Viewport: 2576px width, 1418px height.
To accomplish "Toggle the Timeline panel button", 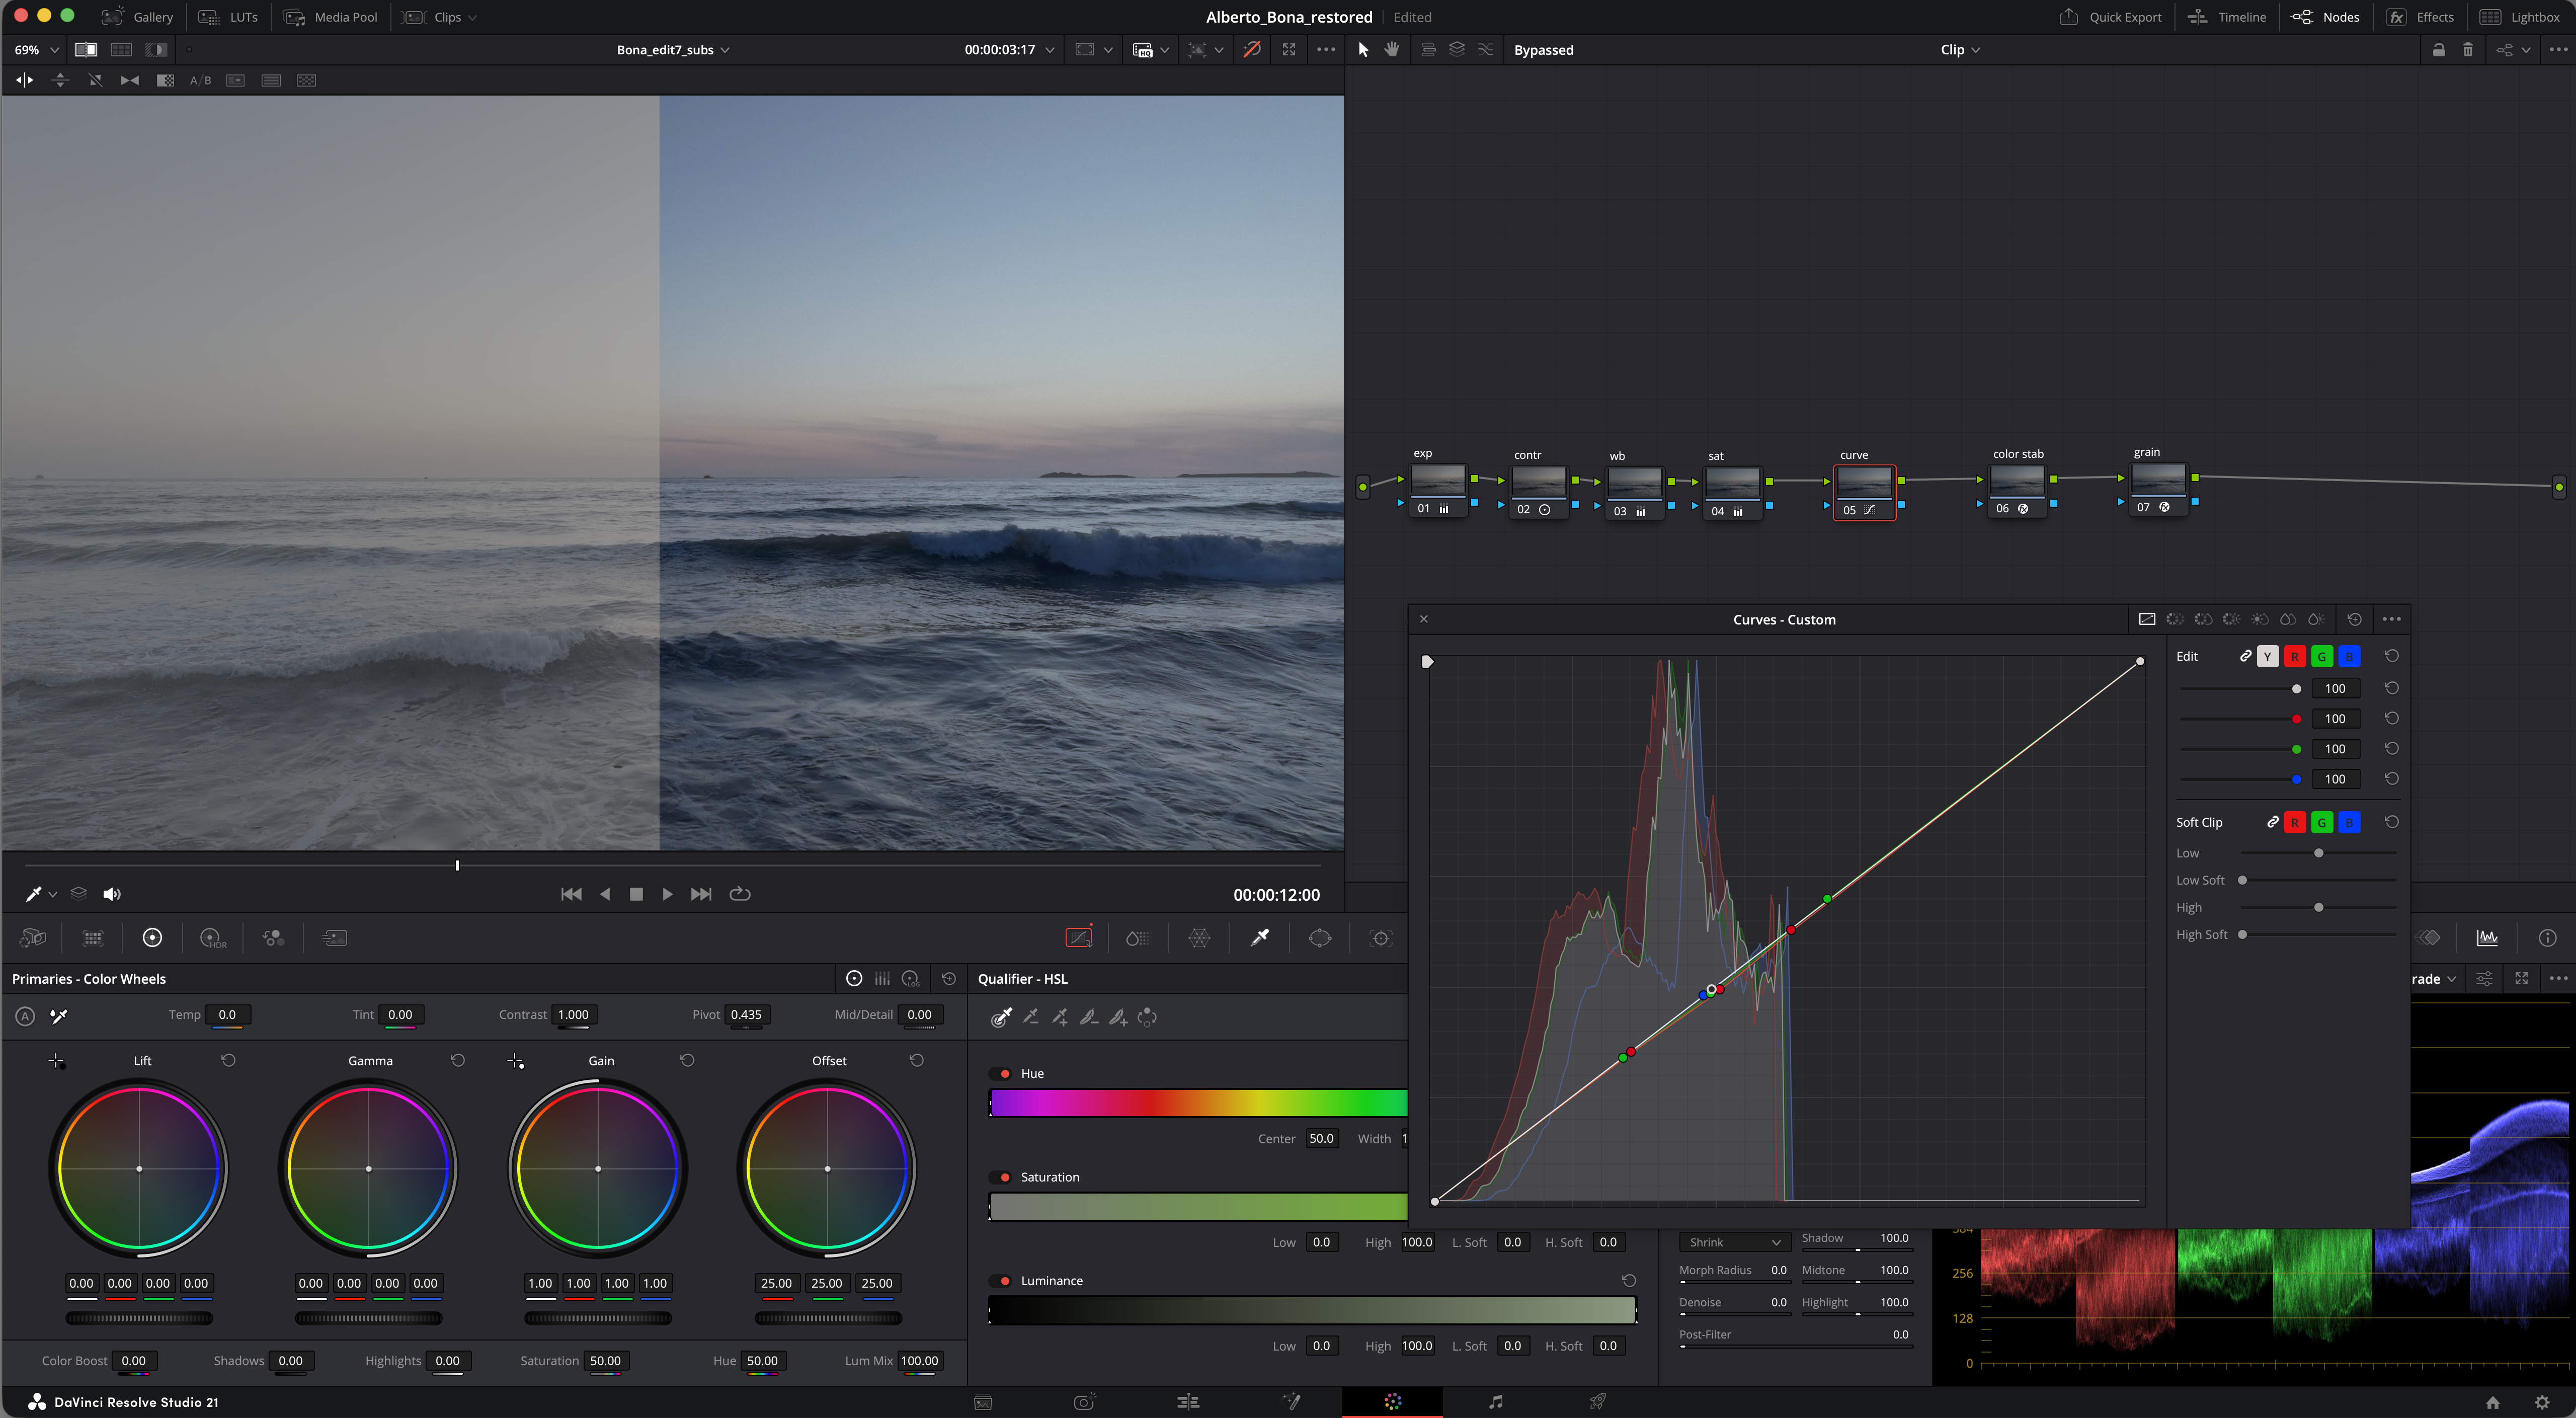I will point(2227,18).
